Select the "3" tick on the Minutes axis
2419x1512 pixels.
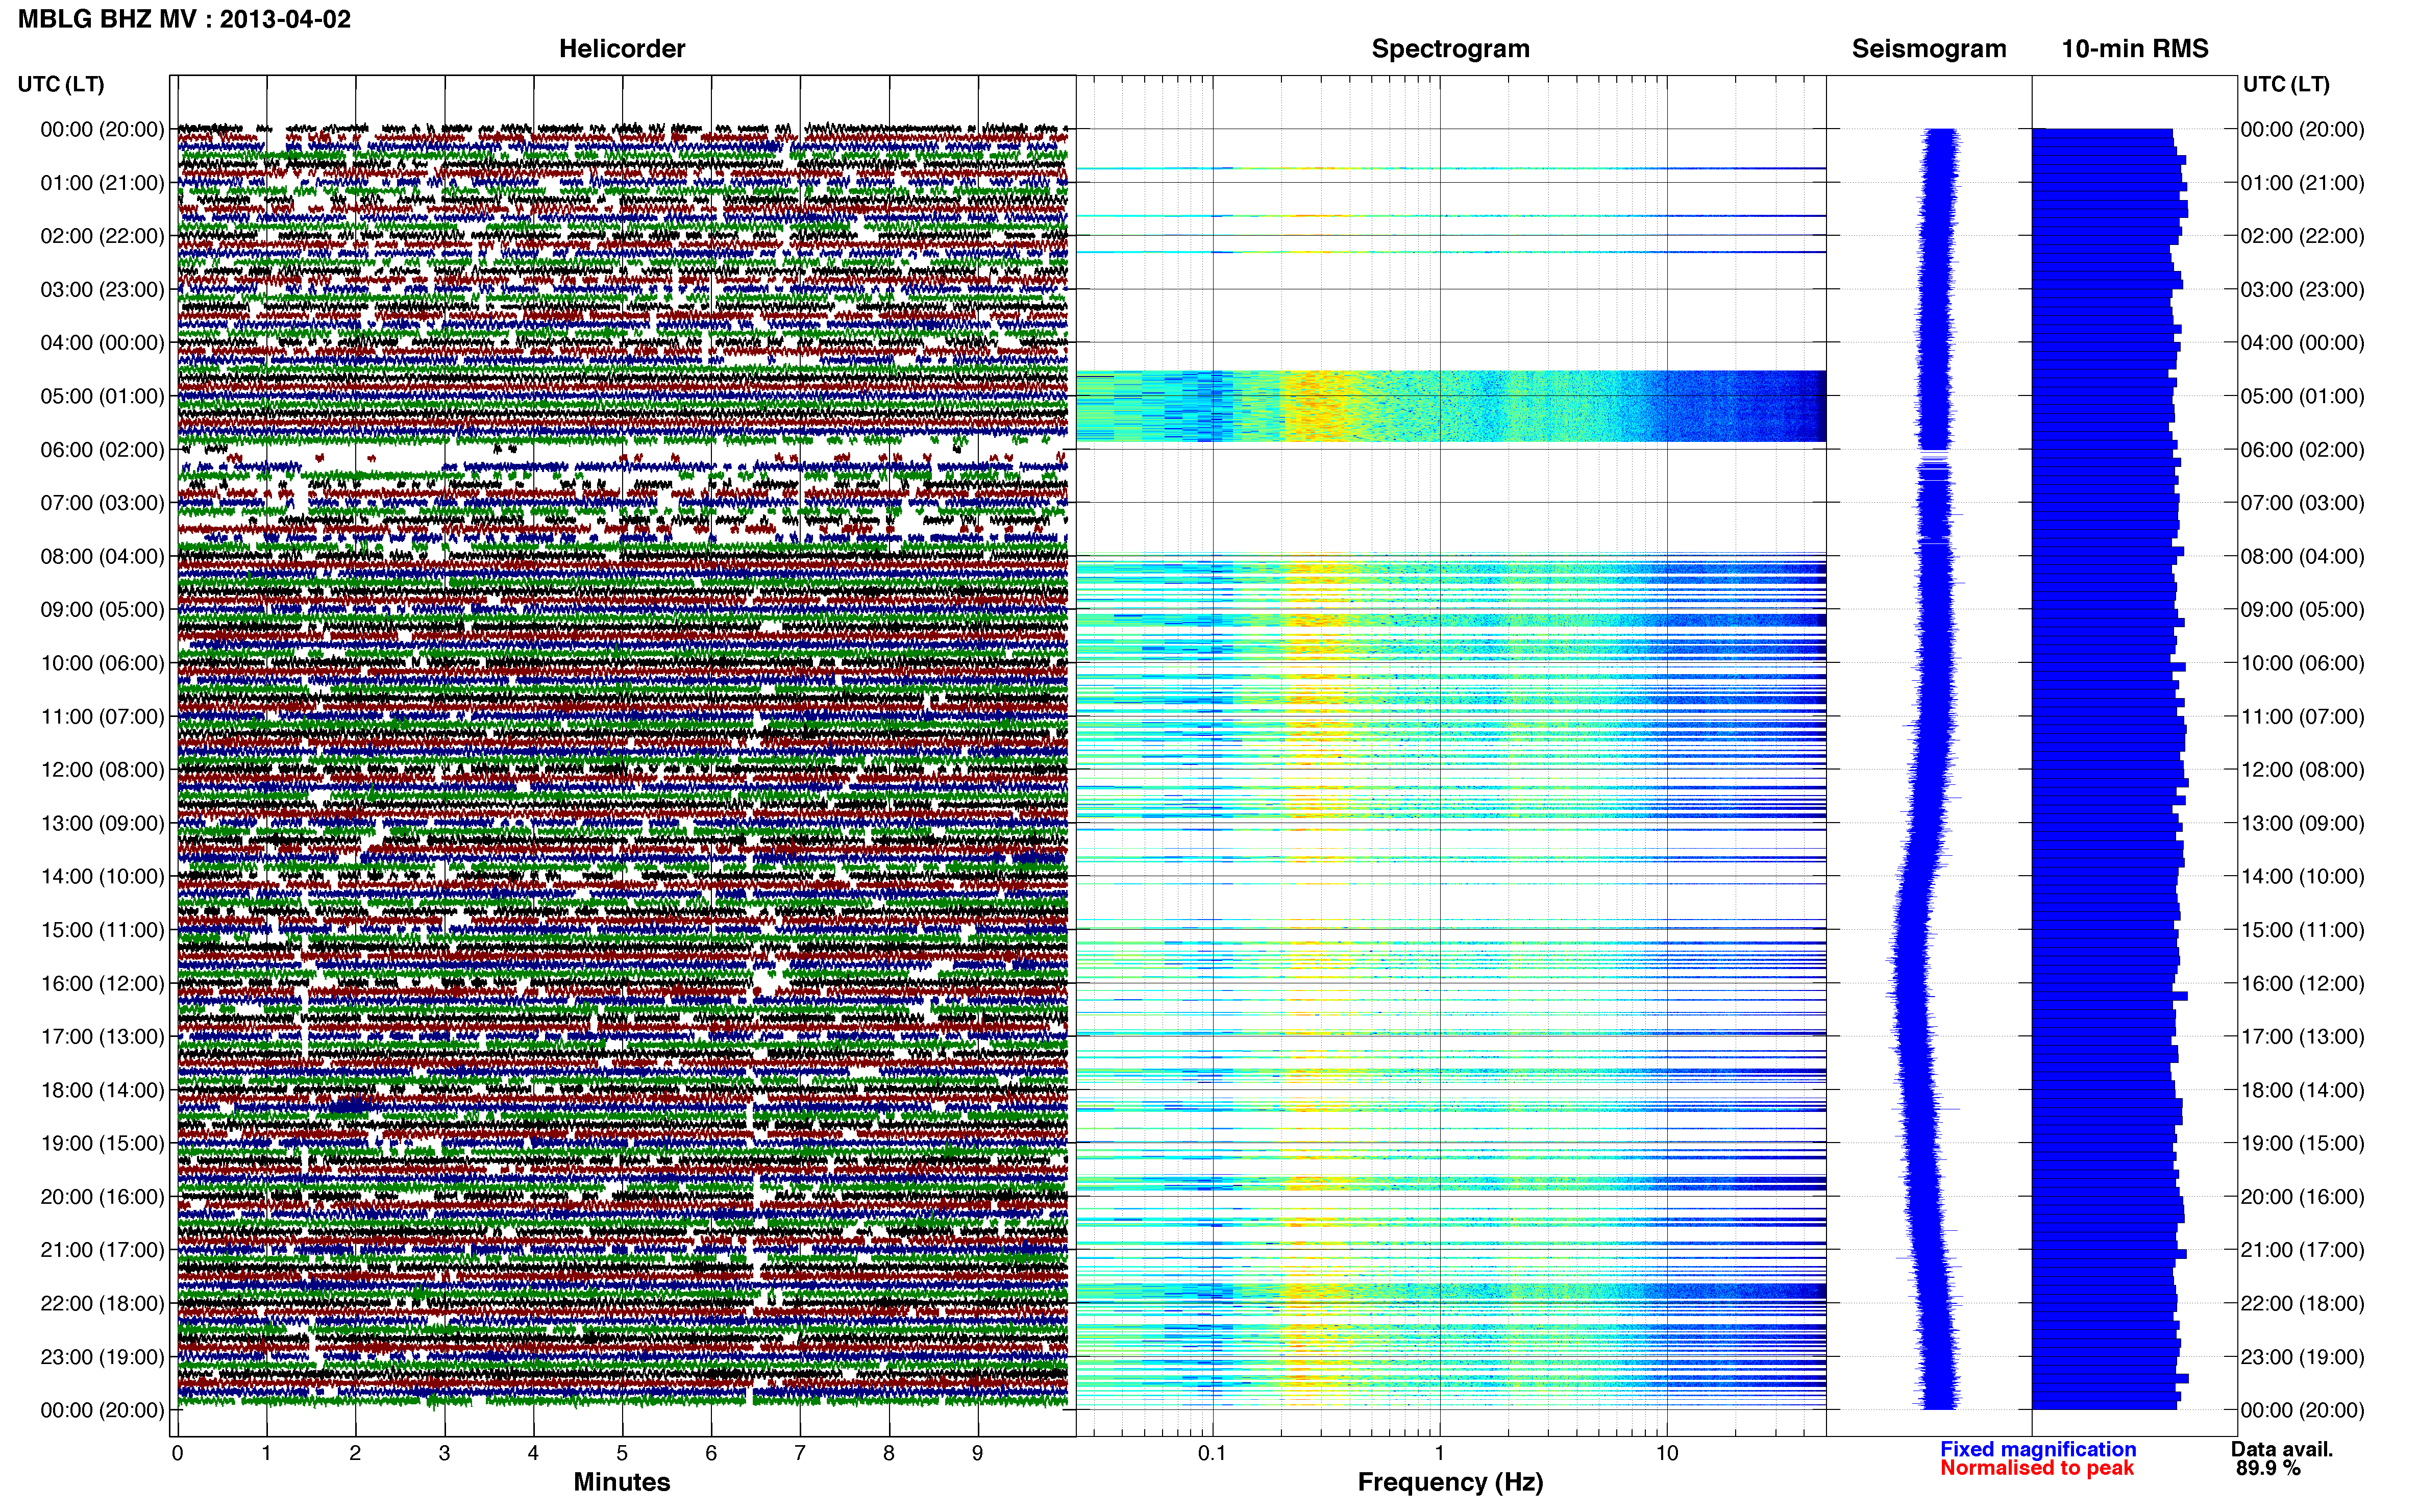444,1453
